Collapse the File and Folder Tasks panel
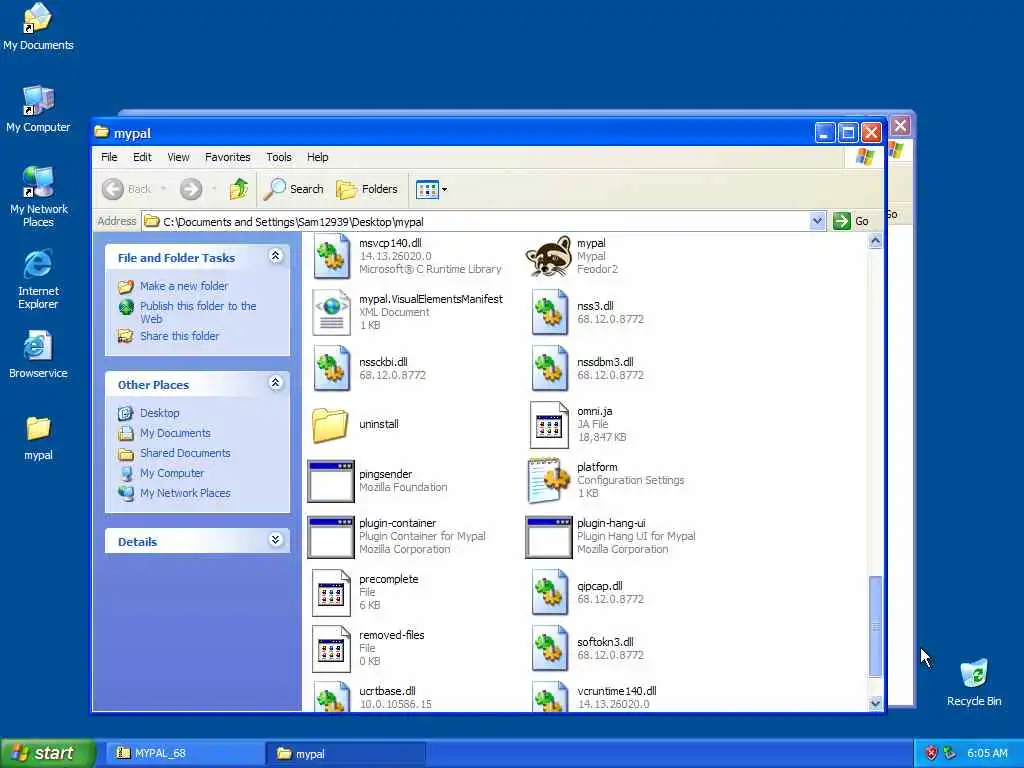The height and width of the screenshot is (768, 1024). point(276,256)
